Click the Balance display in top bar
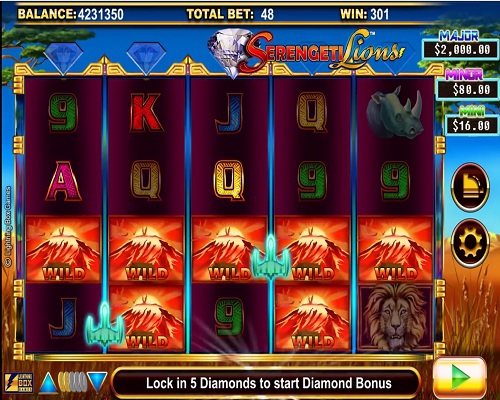The height and width of the screenshot is (400, 500). [x=71, y=14]
